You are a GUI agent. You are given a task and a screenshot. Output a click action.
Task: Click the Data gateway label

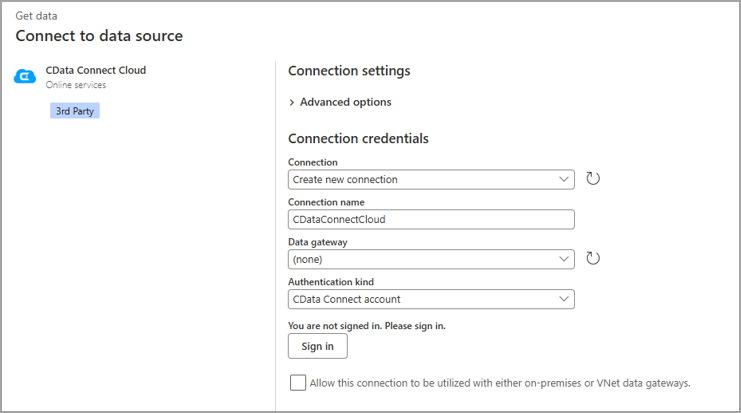pos(318,242)
